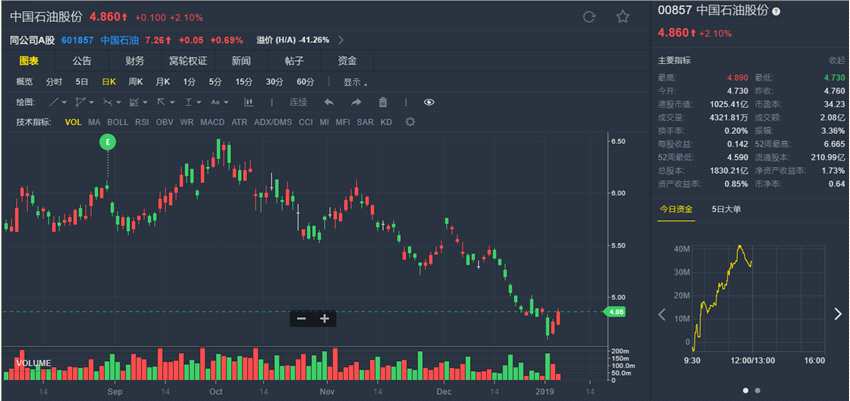This screenshot has width=850, height=401.
Task: Click the 4.86 current price axis tag
Action: click(x=615, y=312)
